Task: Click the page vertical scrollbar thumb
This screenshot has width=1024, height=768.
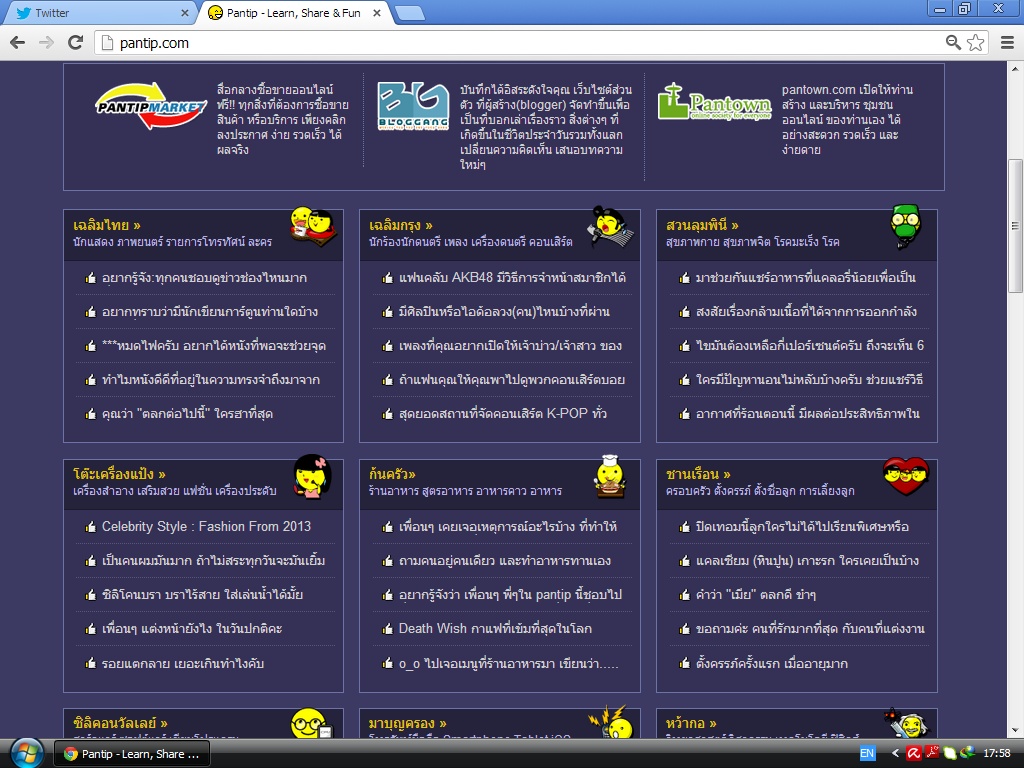Action: click(1016, 226)
